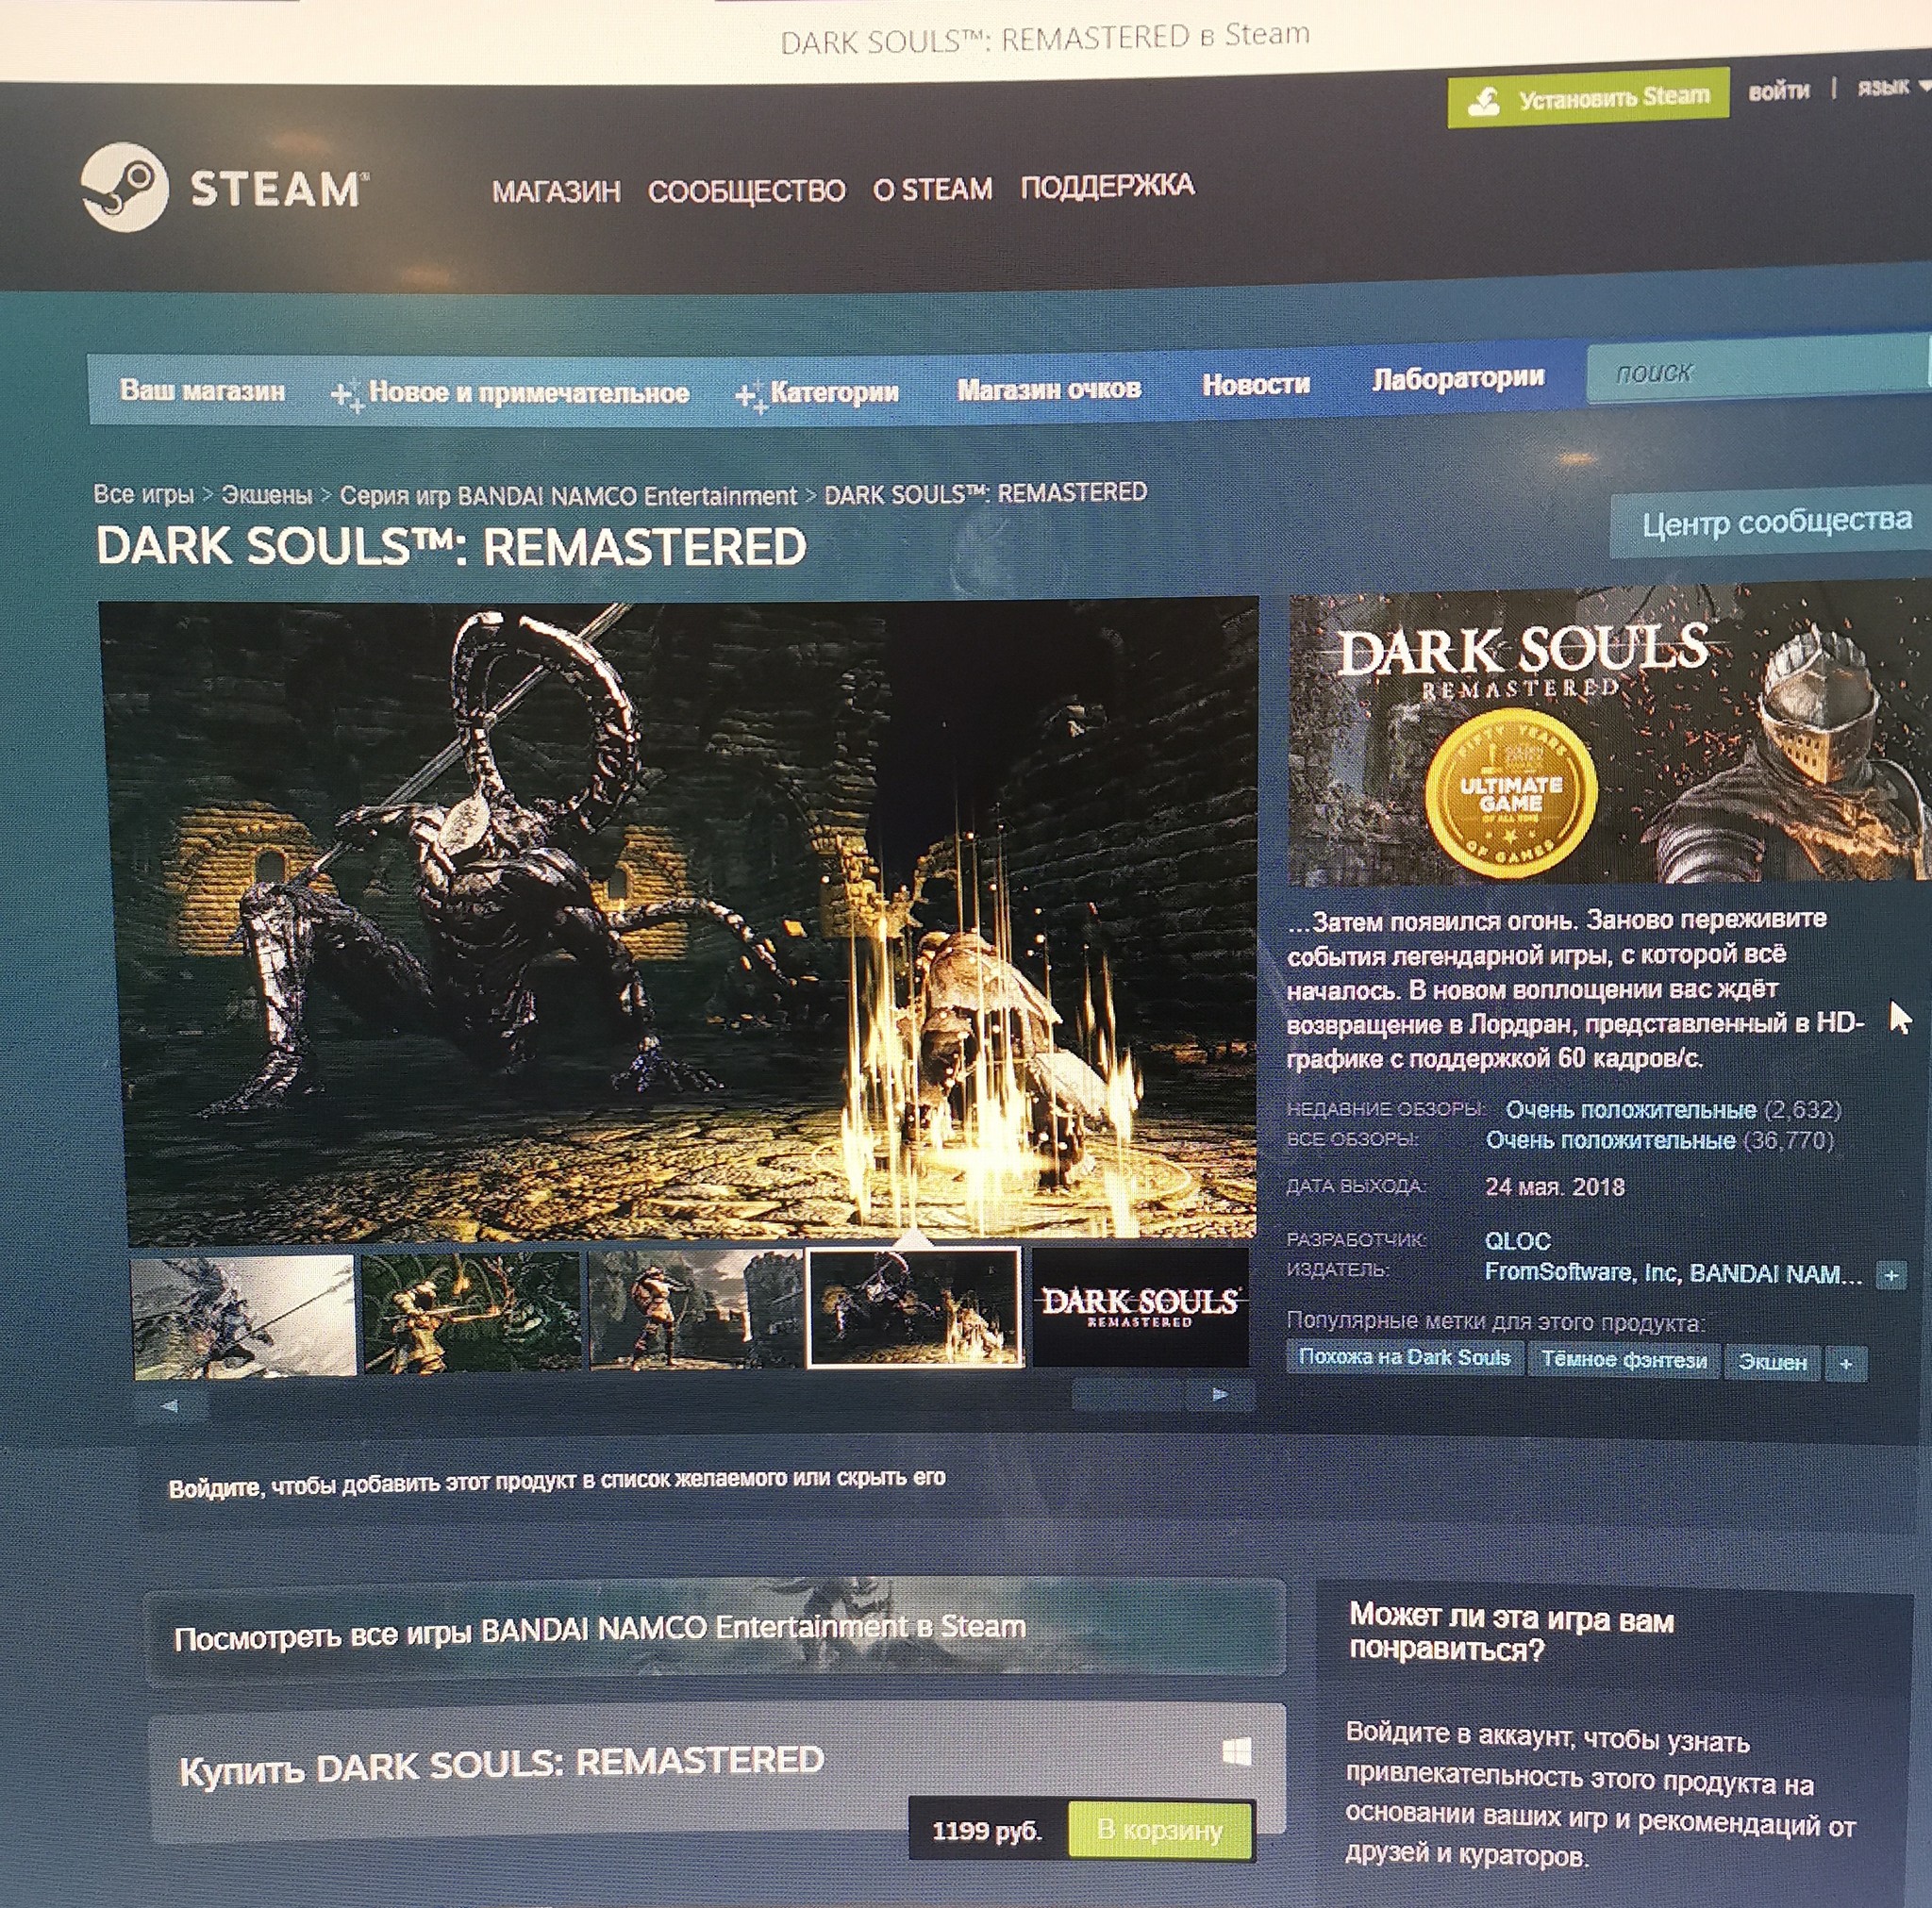
Task: Select the Ваш магазин tab
Action: [202, 390]
